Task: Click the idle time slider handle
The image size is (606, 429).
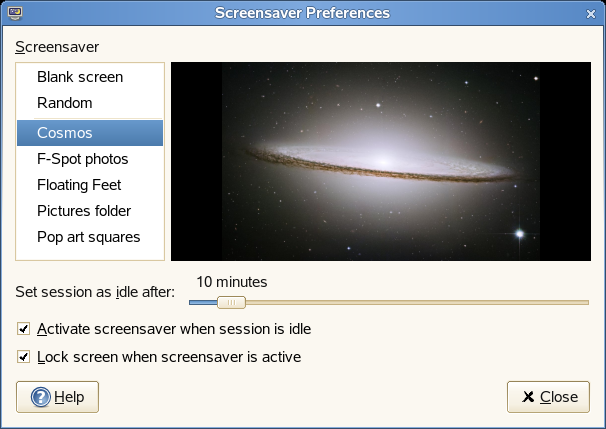Action: [231, 302]
